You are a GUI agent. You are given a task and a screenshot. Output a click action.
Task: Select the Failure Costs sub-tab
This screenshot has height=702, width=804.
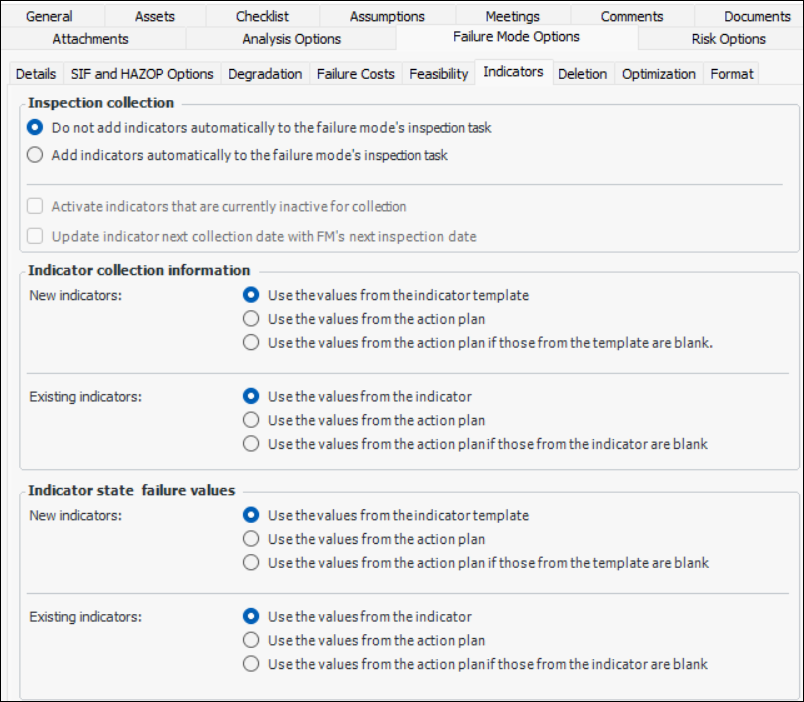pyautogui.click(x=356, y=74)
